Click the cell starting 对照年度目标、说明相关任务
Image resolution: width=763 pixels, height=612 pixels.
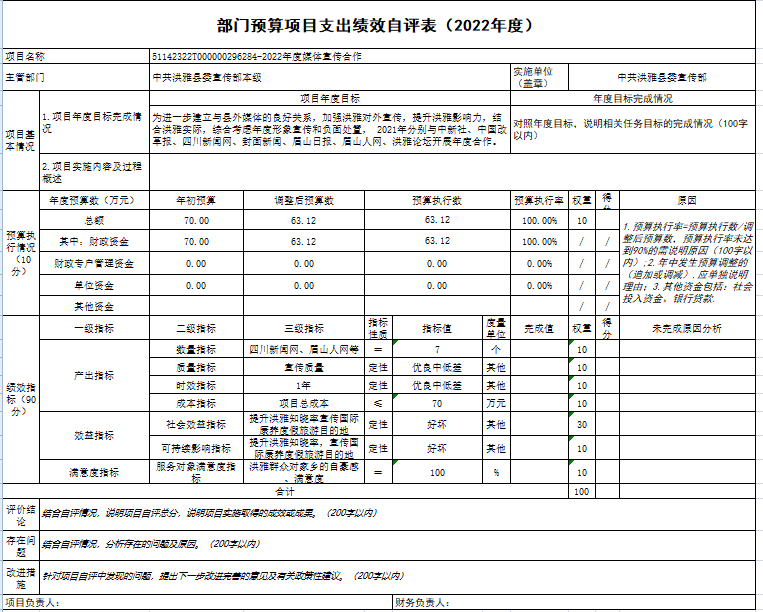(633, 130)
